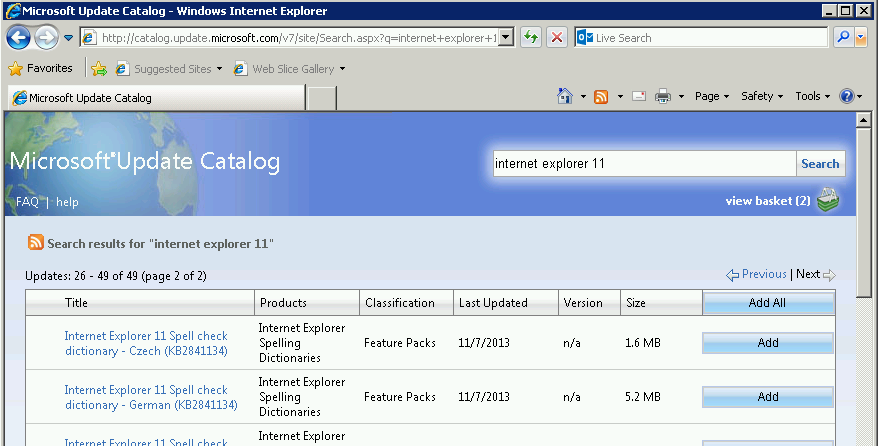Open the German spell check dictionary link
878x446 pixels.
(151, 397)
